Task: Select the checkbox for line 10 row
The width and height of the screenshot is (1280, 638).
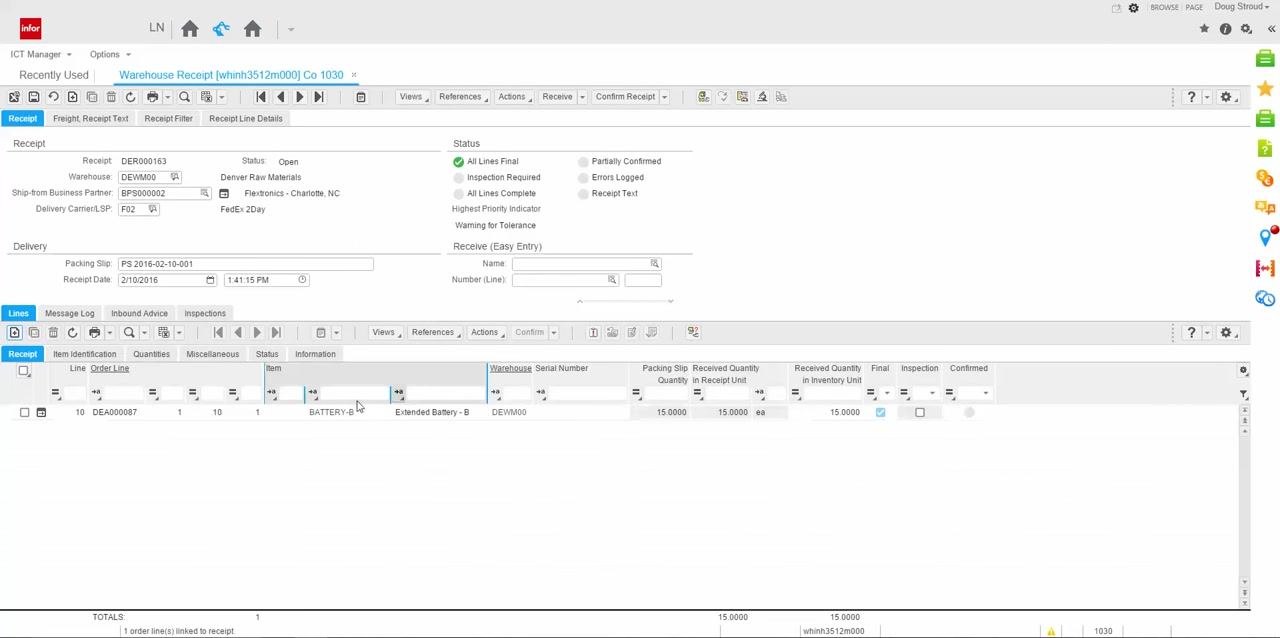Action: (24, 412)
